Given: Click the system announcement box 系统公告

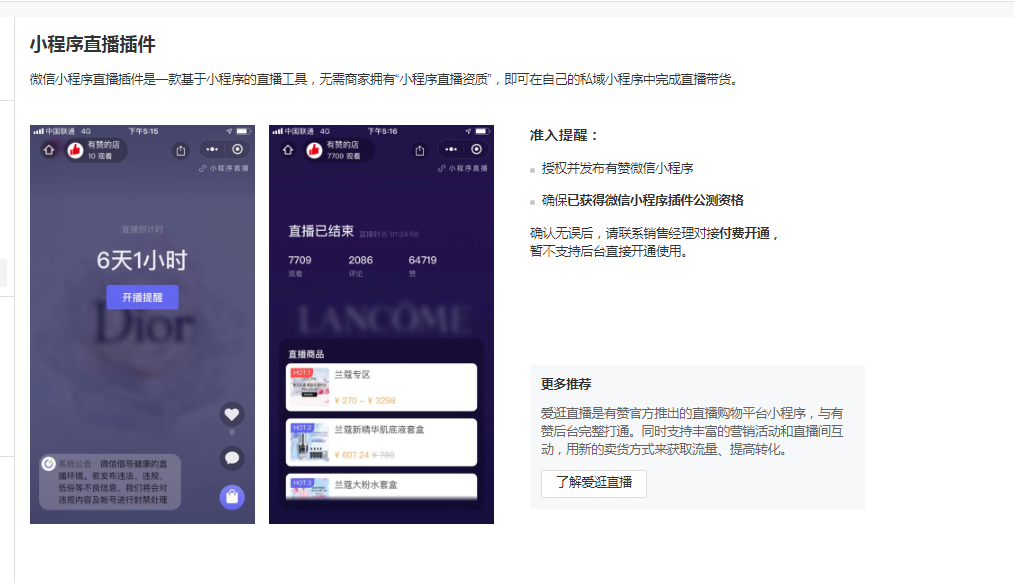Looking at the screenshot, I should click(110, 482).
